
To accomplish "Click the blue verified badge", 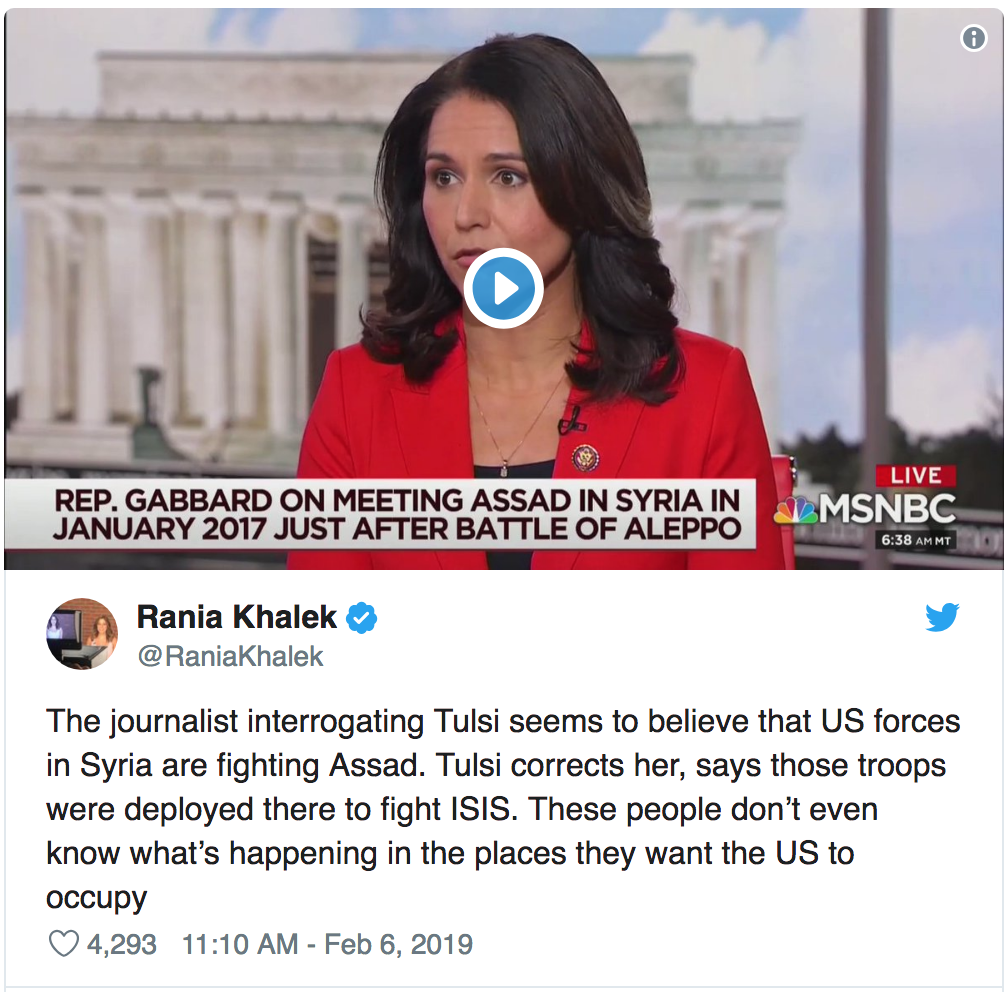I will tap(362, 618).
